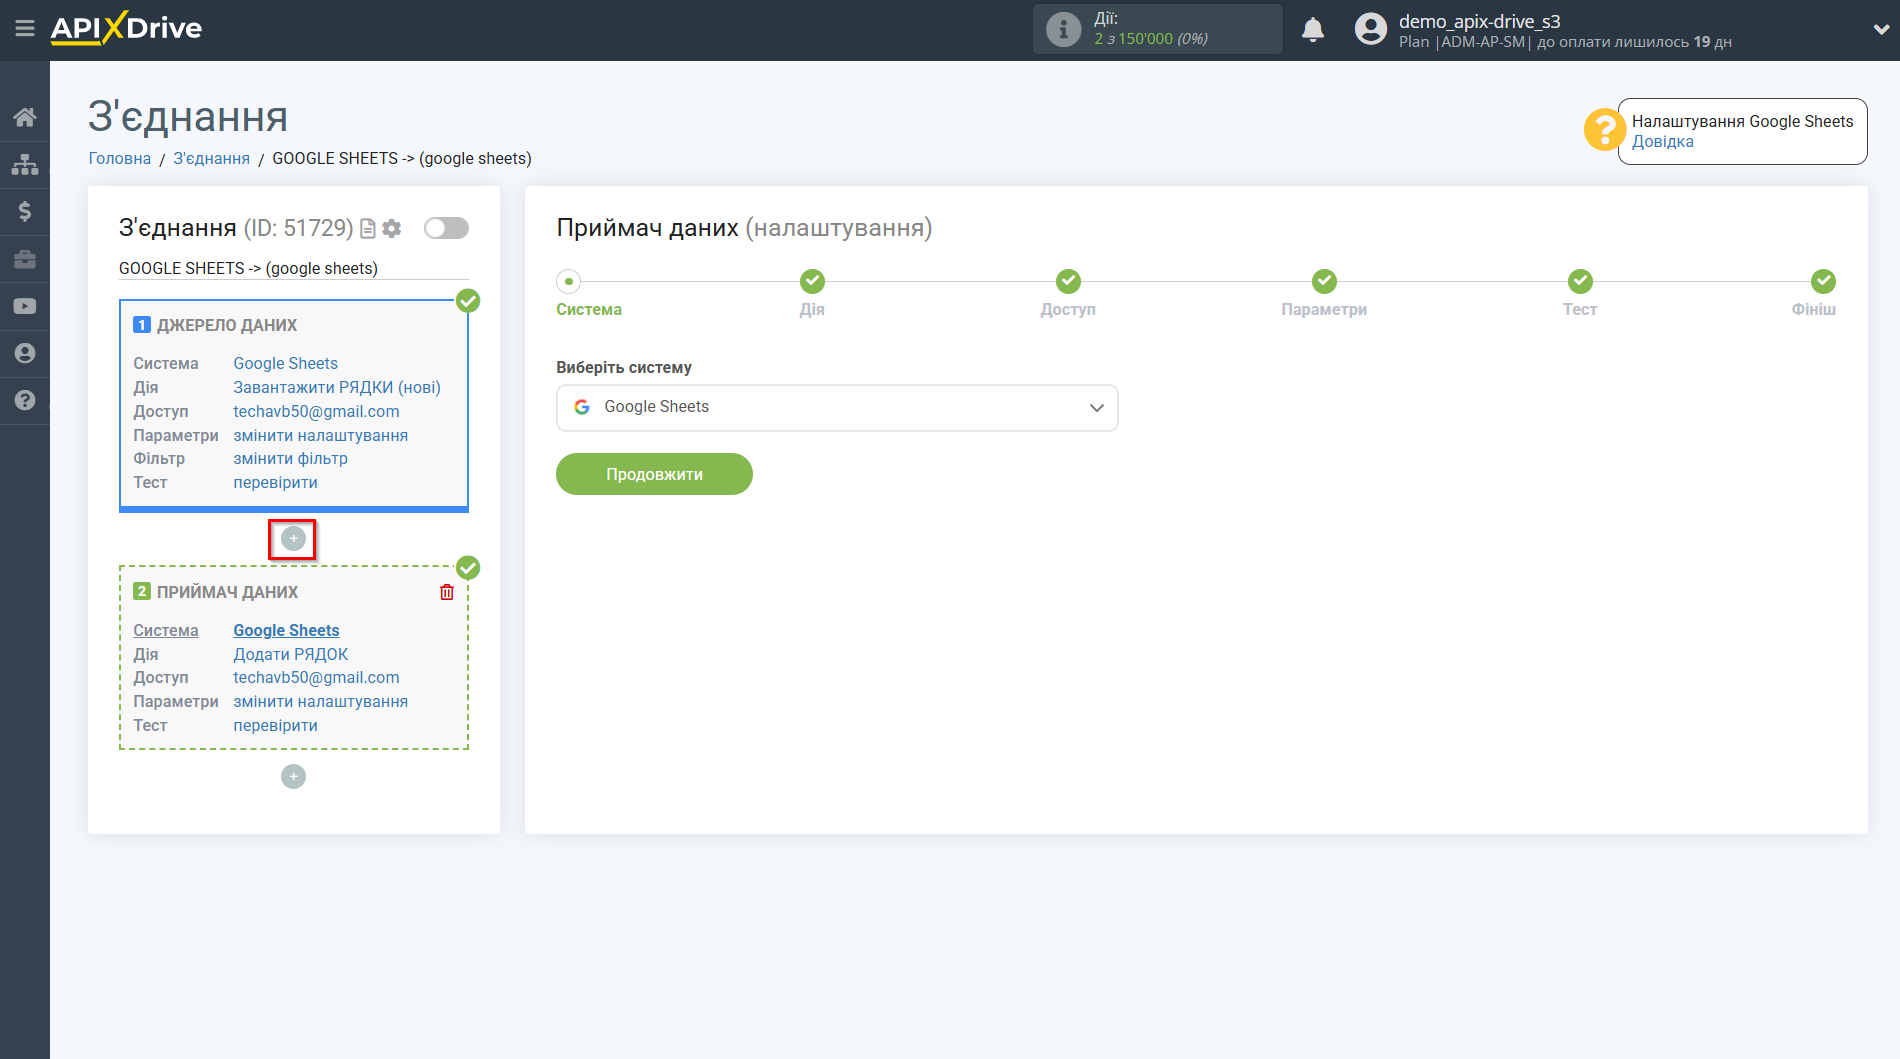The width and height of the screenshot is (1900, 1059).
Task: Add a block after the data receiver
Action: coord(293,777)
